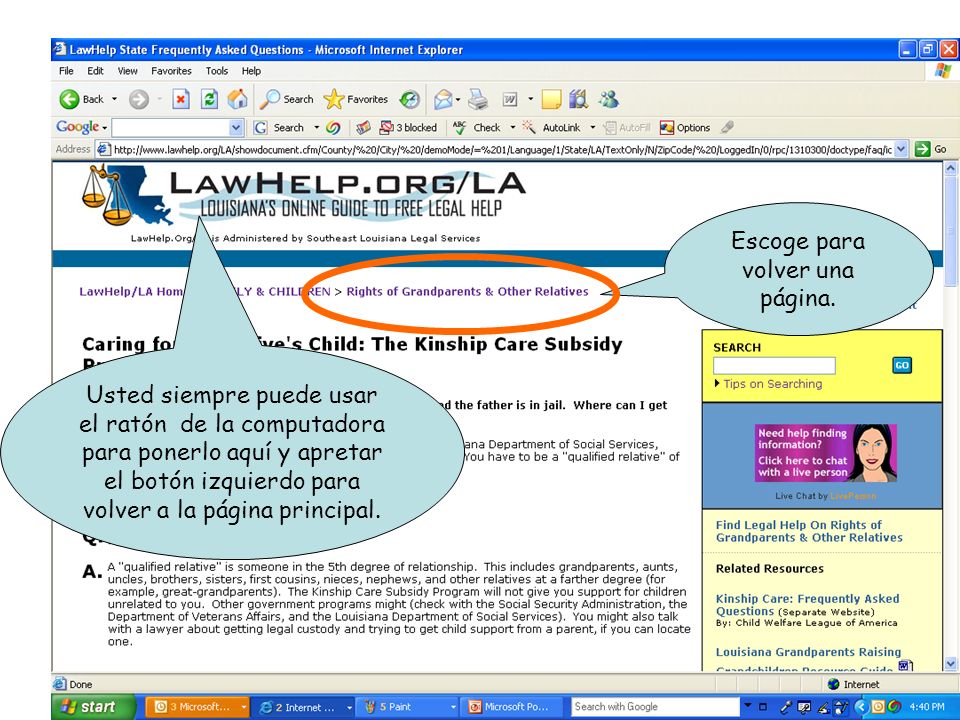Open the Edit menu
Image resolution: width=960 pixels, height=720 pixels.
tap(96, 71)
